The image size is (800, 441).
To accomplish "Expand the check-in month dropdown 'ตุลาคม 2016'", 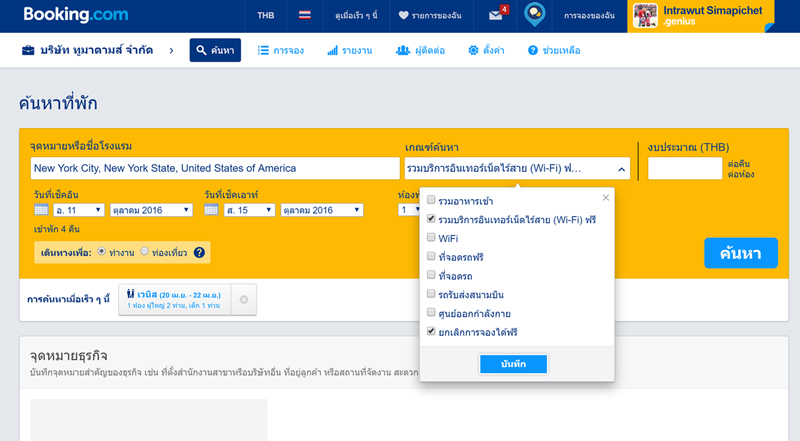I will point(152,210).
